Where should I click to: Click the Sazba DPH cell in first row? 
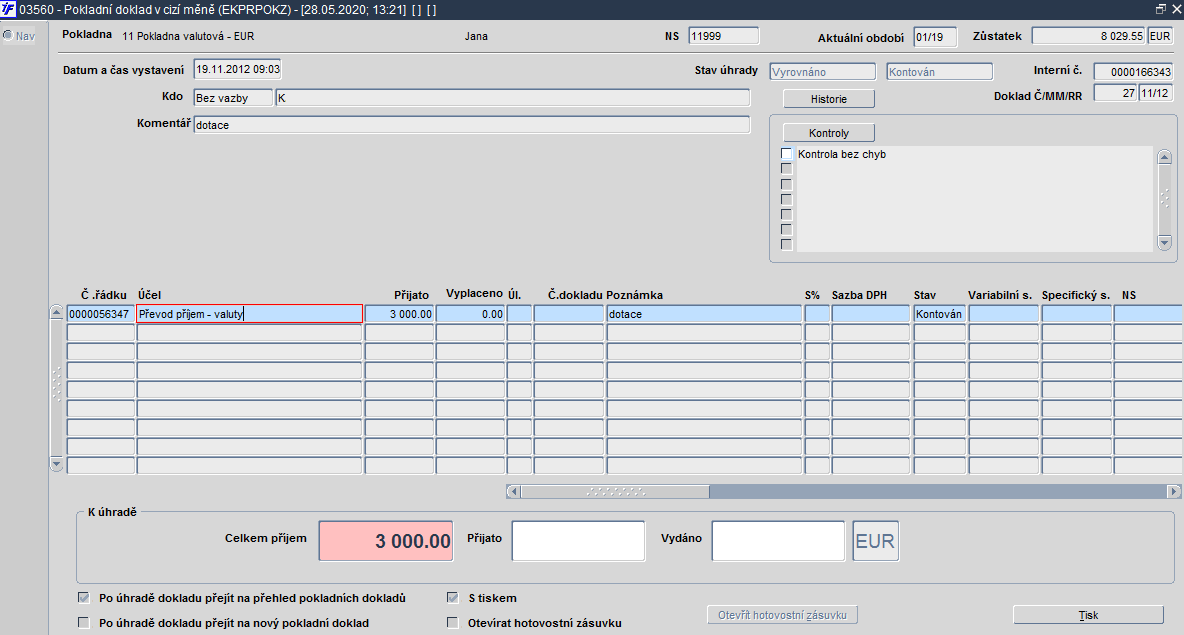tap(871, 314)
